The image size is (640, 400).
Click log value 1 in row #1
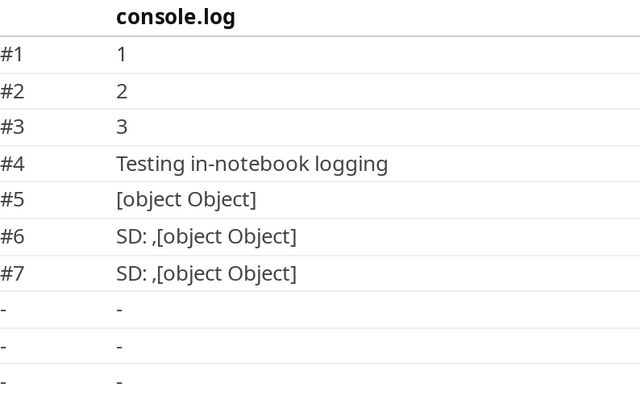121,54
